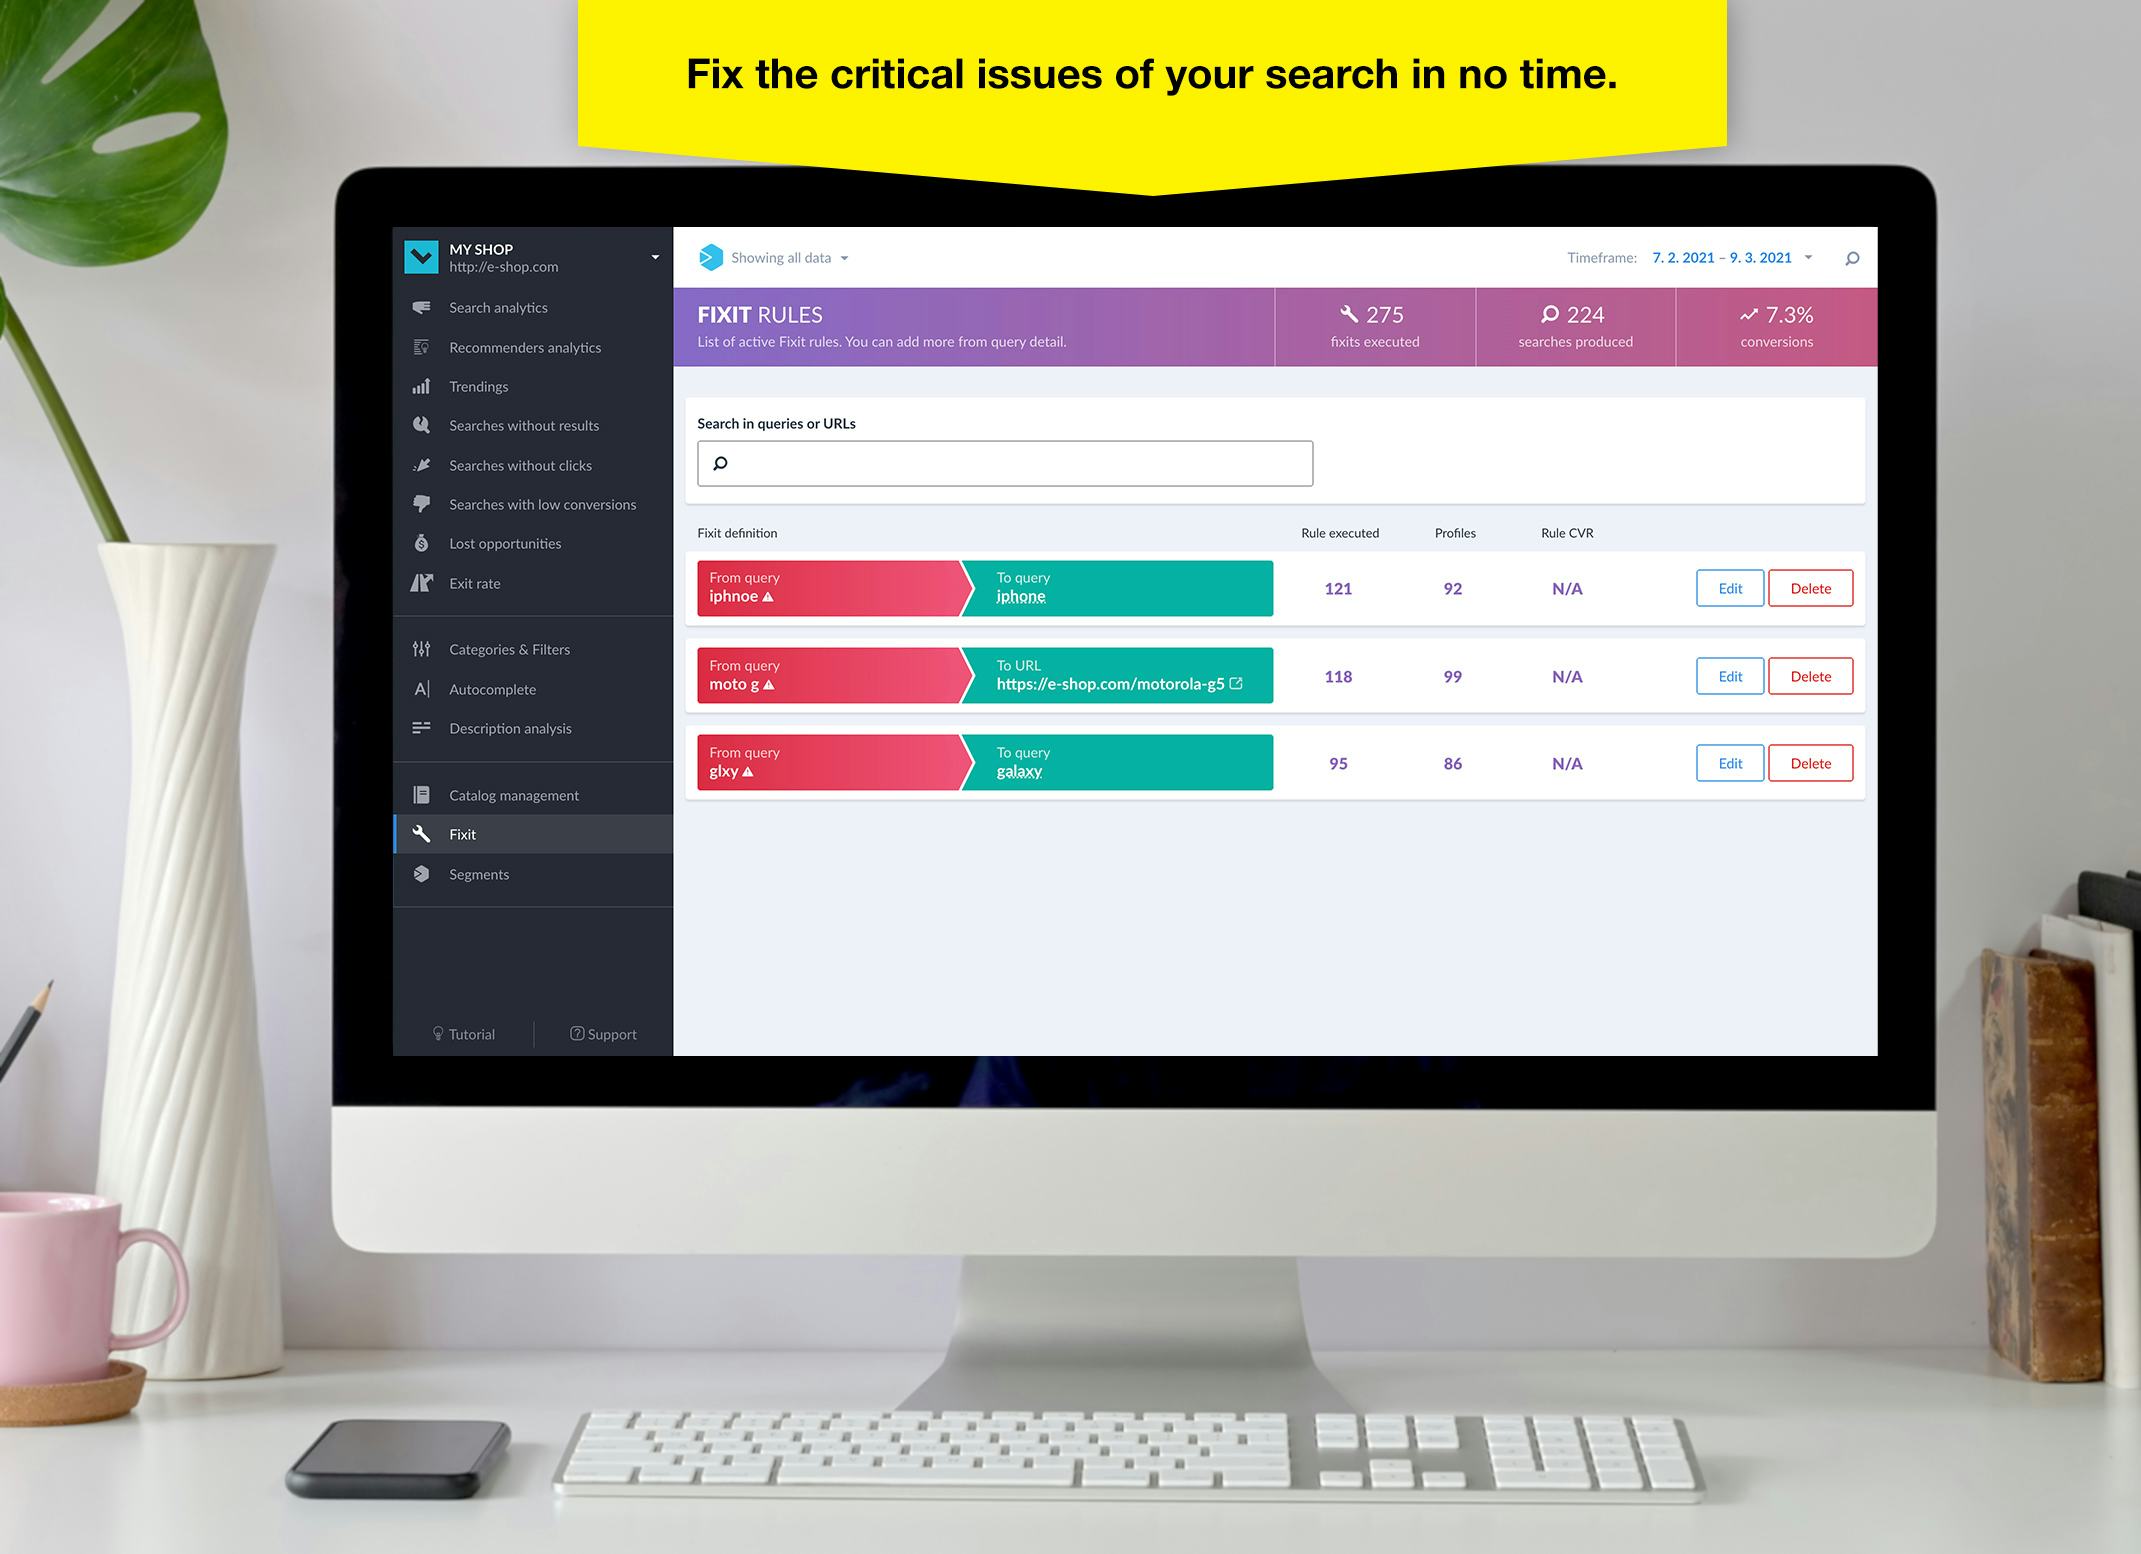This screenshot has width=2141, height=1554.
Task: Open the Exit Rate icon in sidebar
Action: [422, 582]
